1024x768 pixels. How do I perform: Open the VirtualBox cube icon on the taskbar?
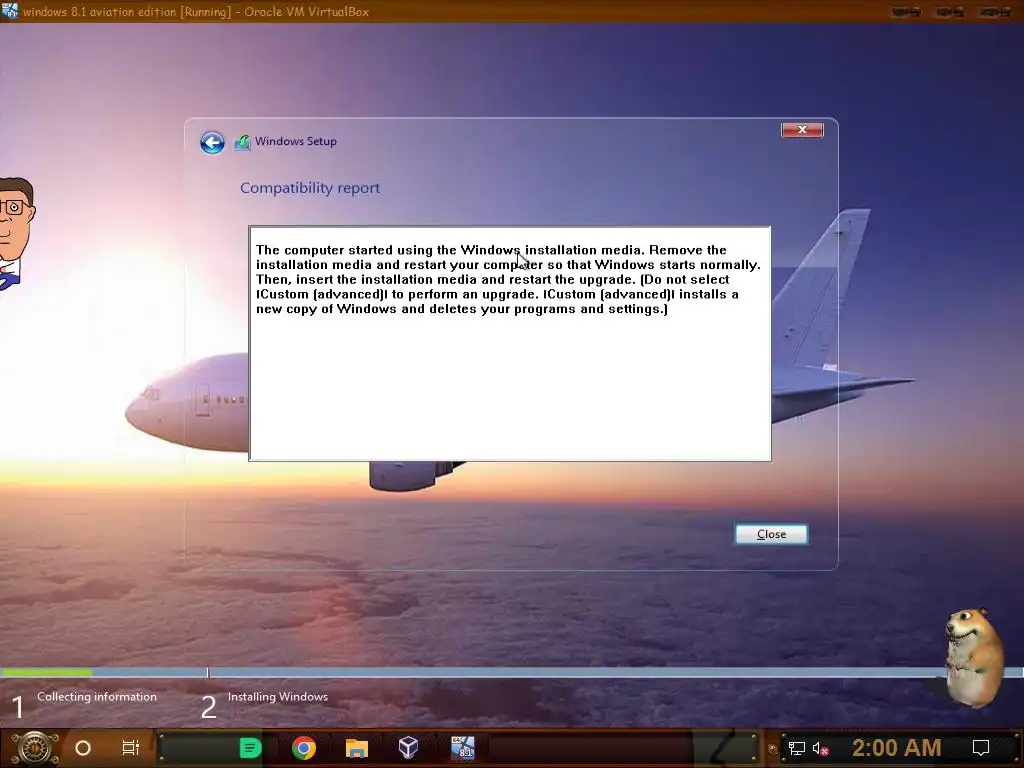click(408, 748)
